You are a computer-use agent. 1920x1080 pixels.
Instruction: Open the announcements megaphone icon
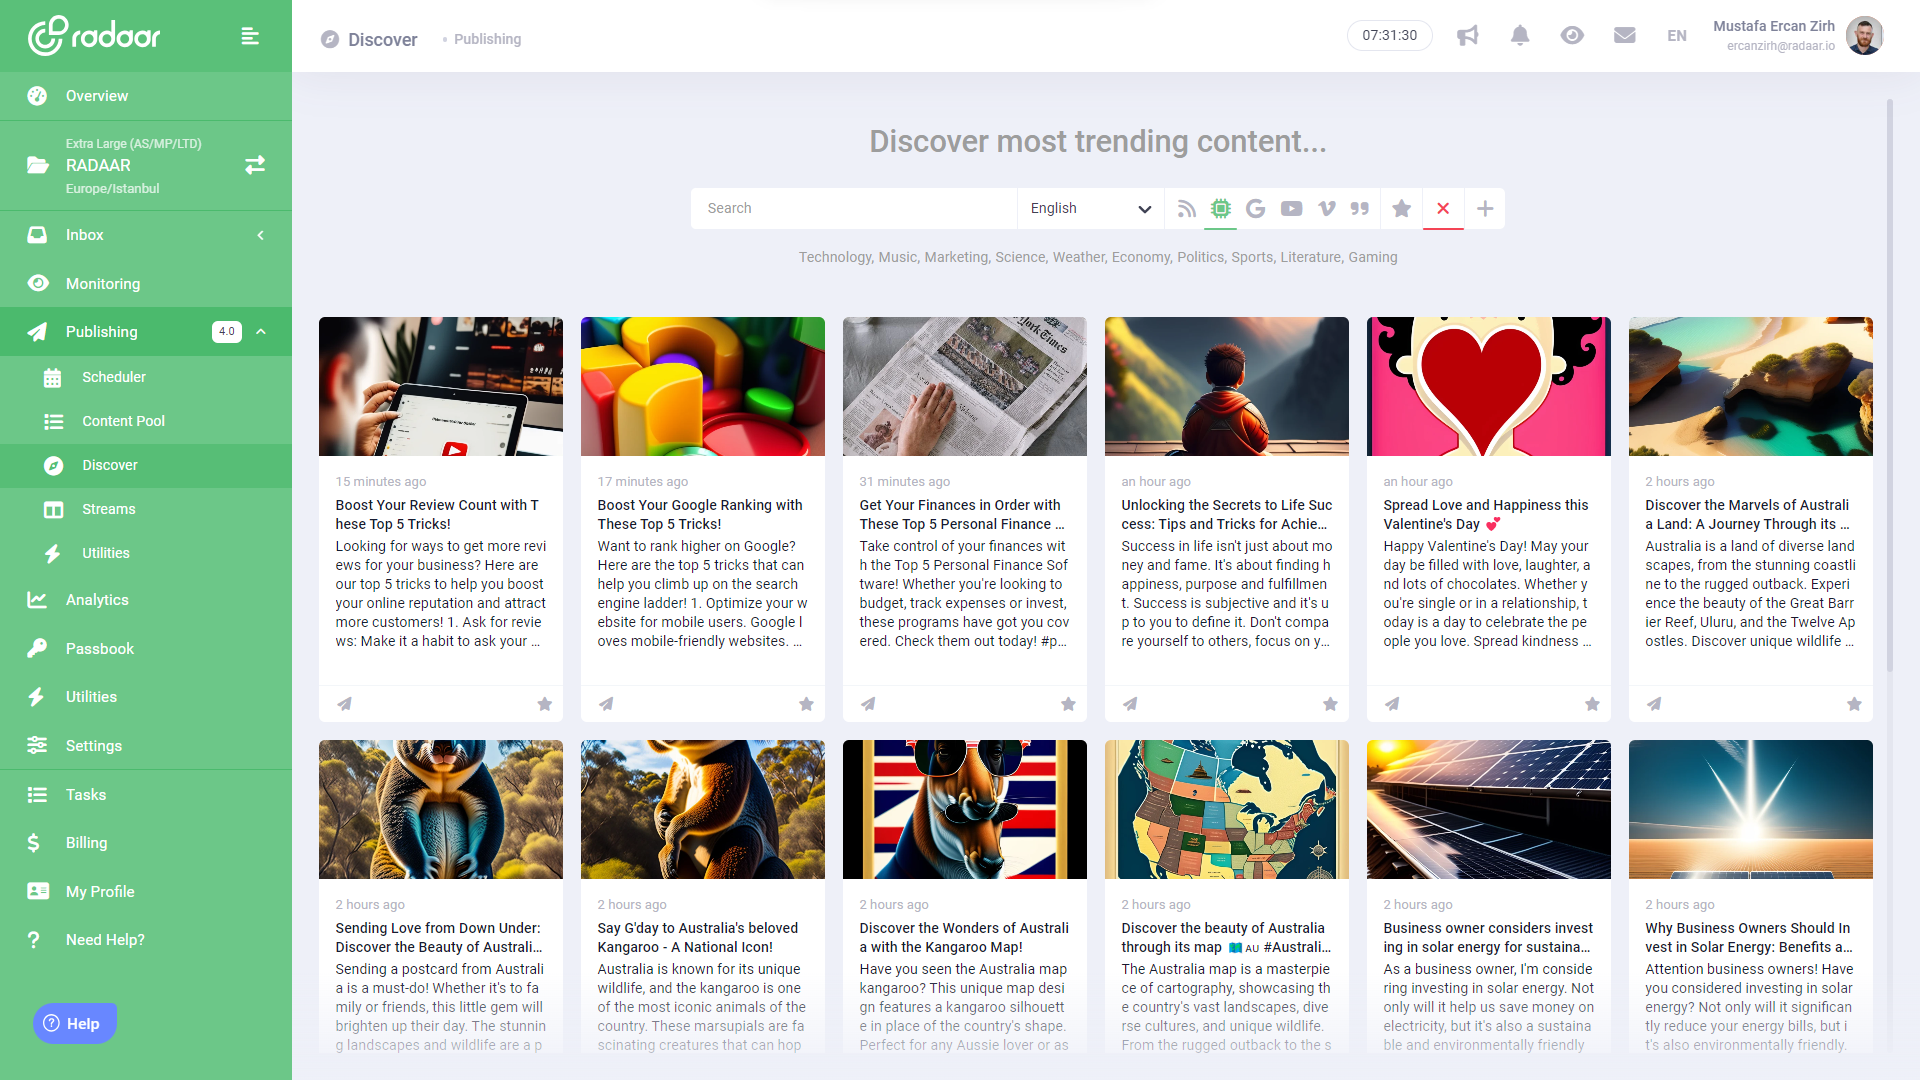pos(1467,36)
